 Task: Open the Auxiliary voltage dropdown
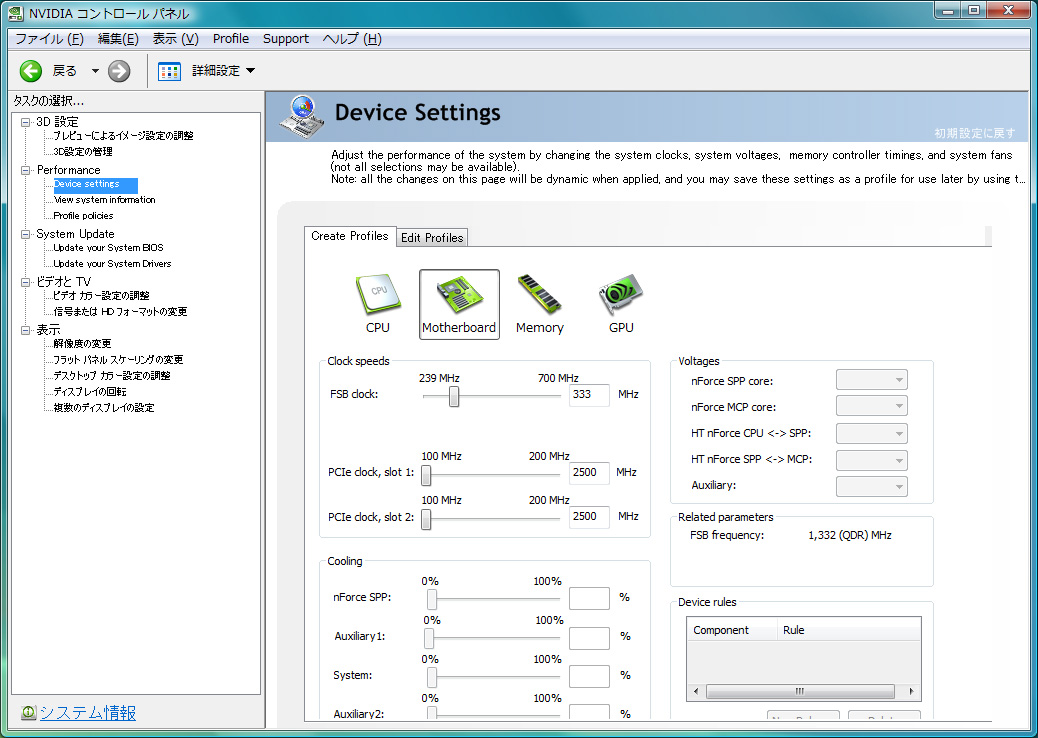pos(871,486)
